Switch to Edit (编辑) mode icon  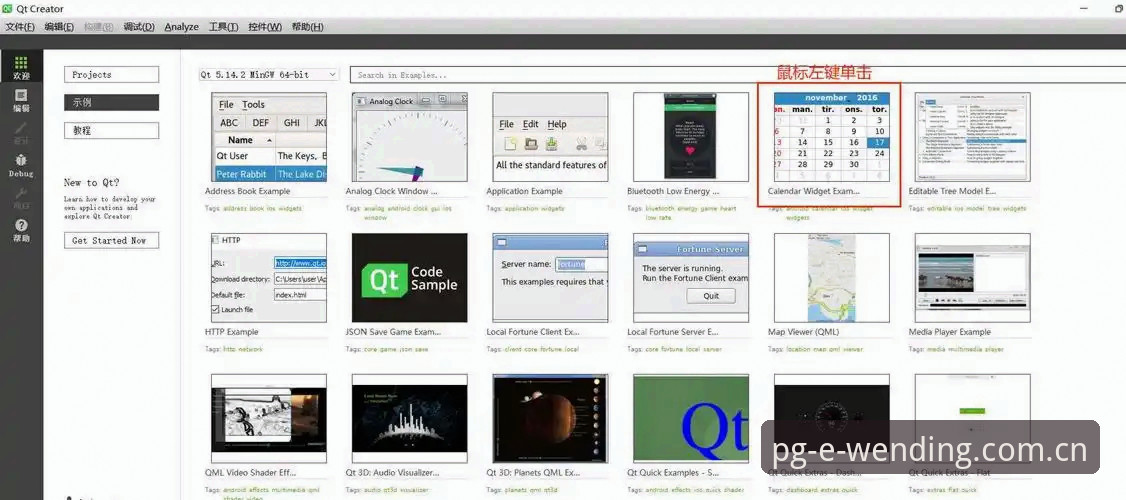pos(21,101)
